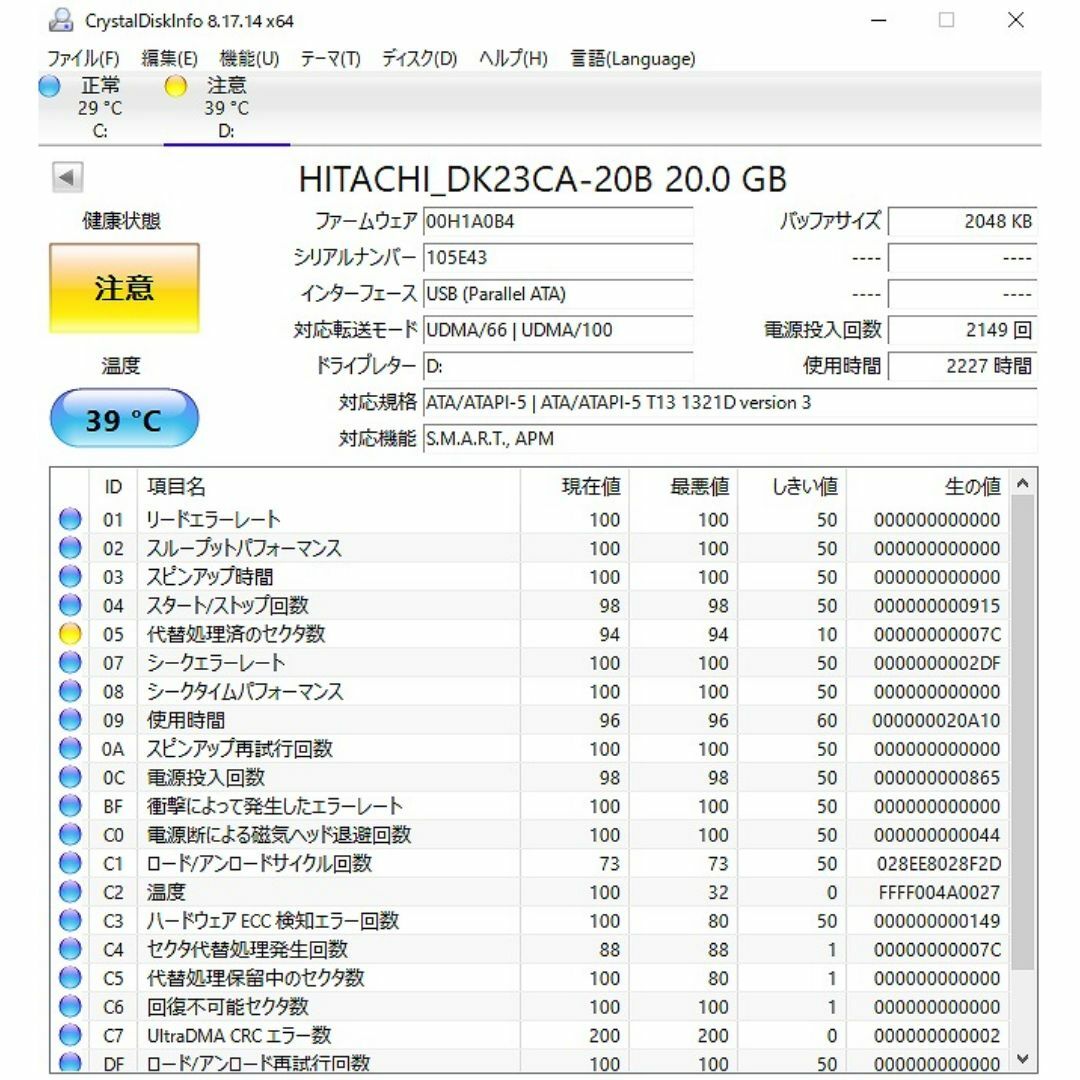Click the serial number field 105E43
Viewport: 1080px width, 1080px height.
pyautogui.click(x=558, y=258)
